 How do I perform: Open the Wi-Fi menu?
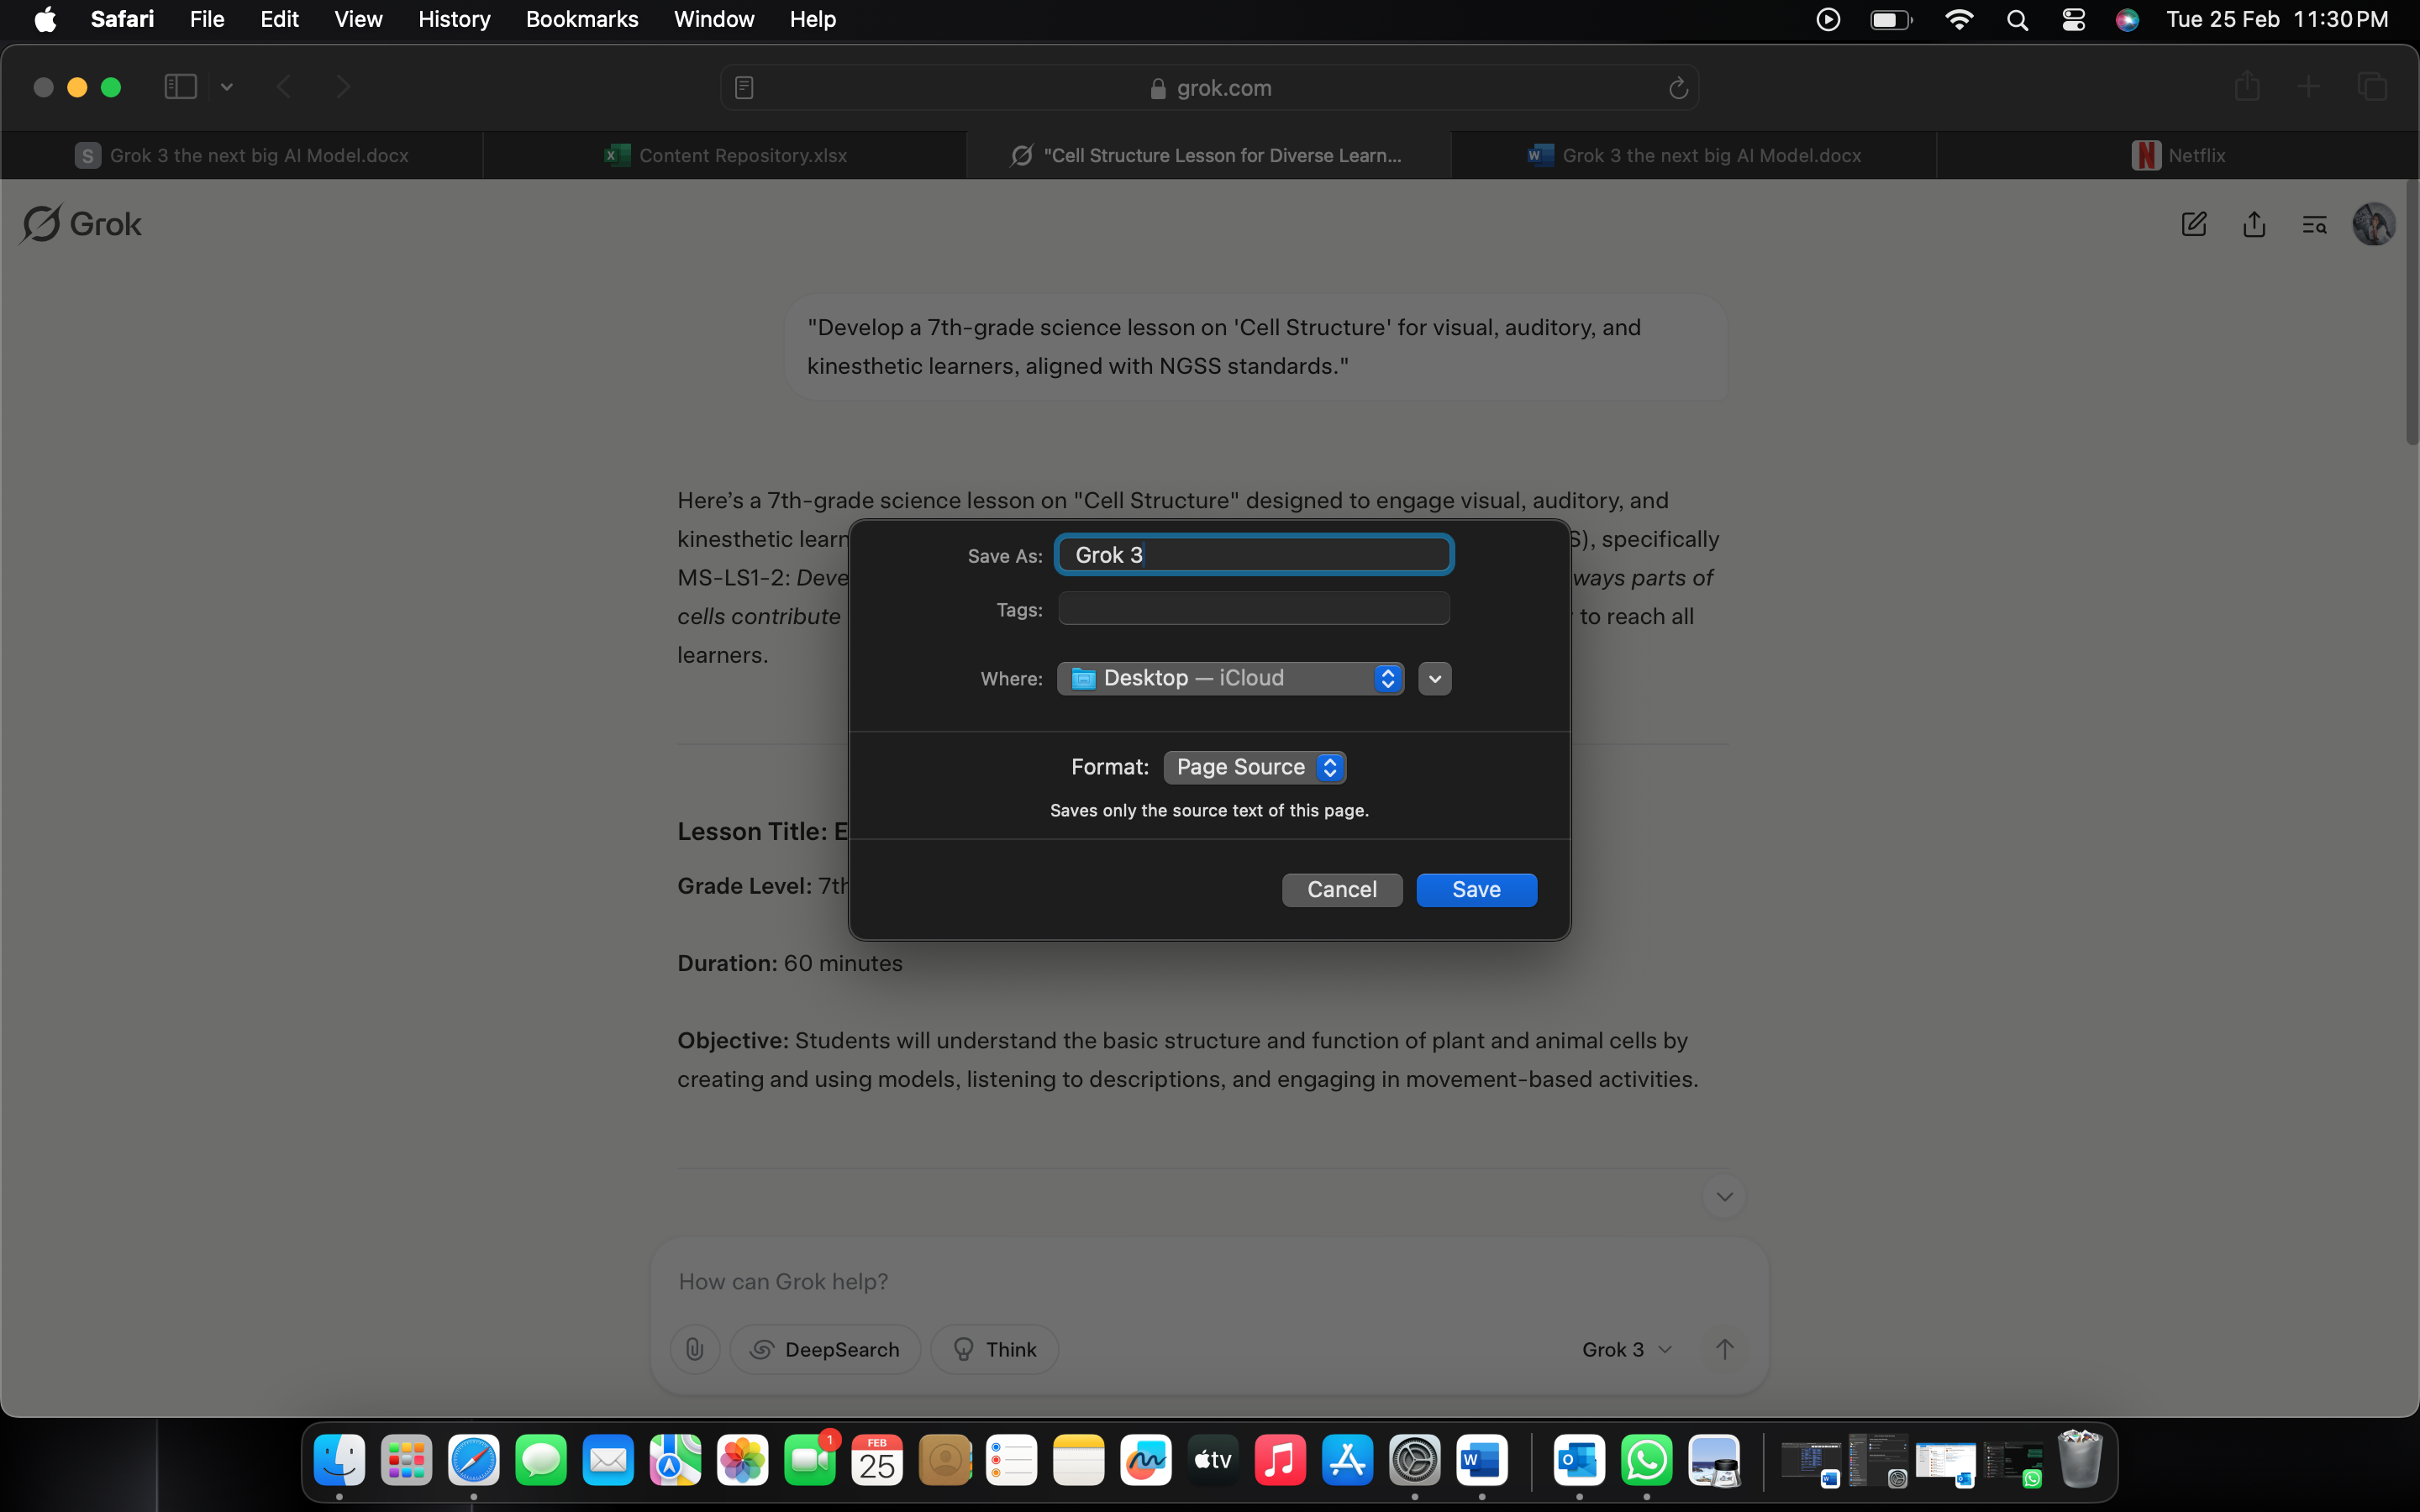point(1958,19)
